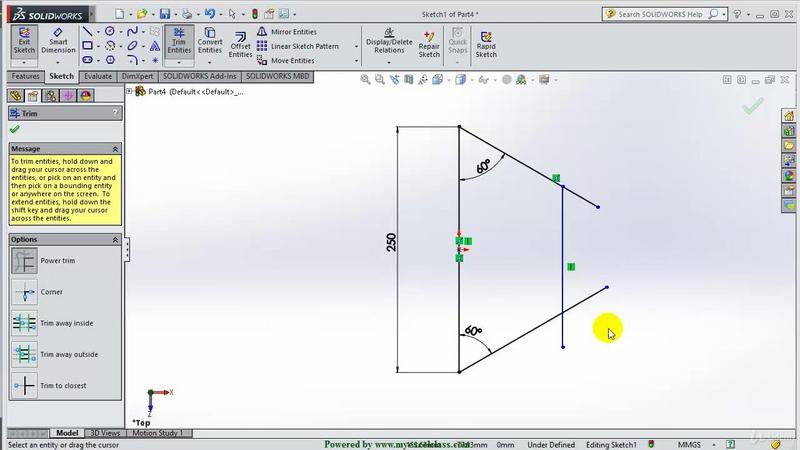Click the Exit Sketch button

tap(24, 41)
